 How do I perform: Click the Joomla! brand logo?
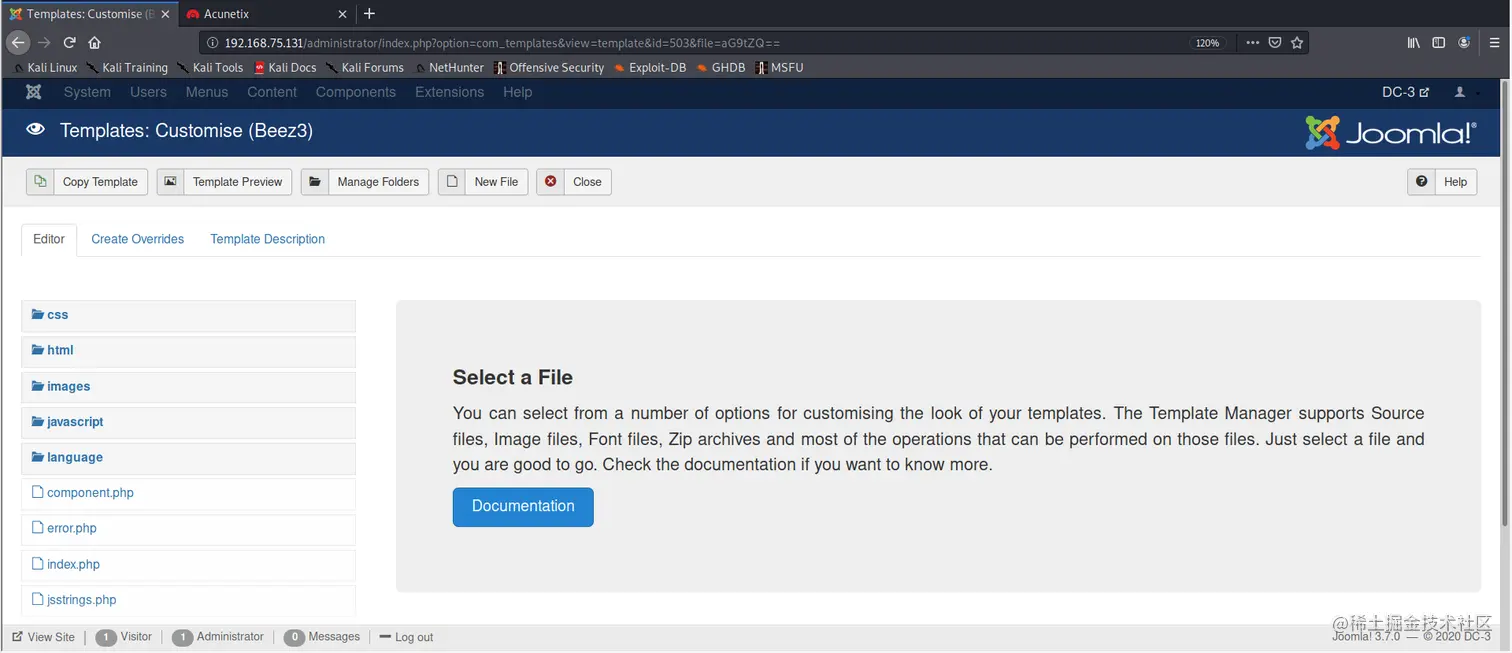click(x=1391, y=132)
